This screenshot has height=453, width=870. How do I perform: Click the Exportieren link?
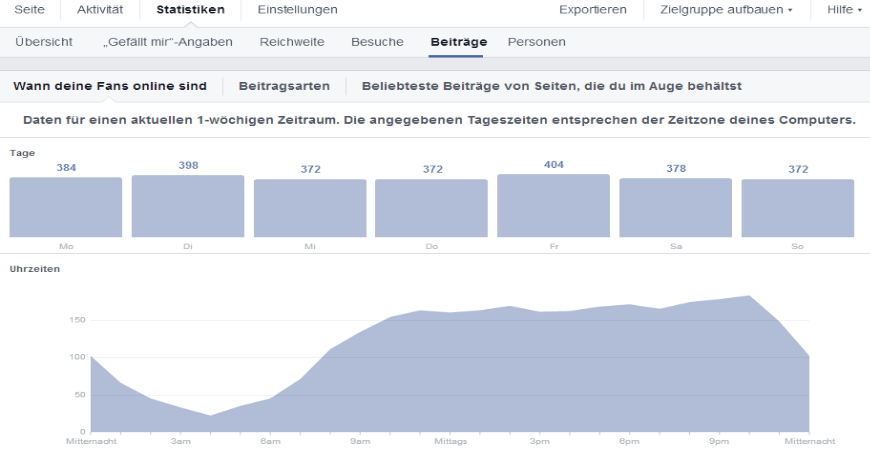coord(593,10)
